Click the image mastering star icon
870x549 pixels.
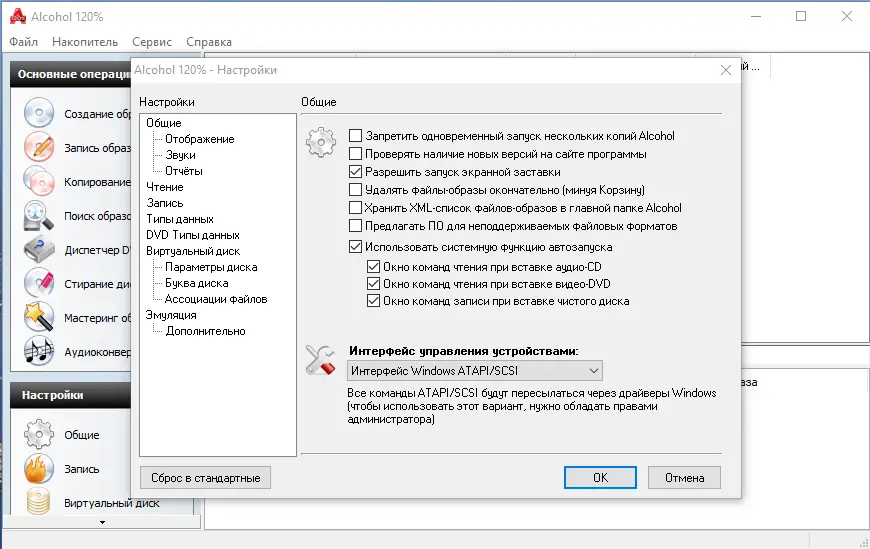(39, 317)
